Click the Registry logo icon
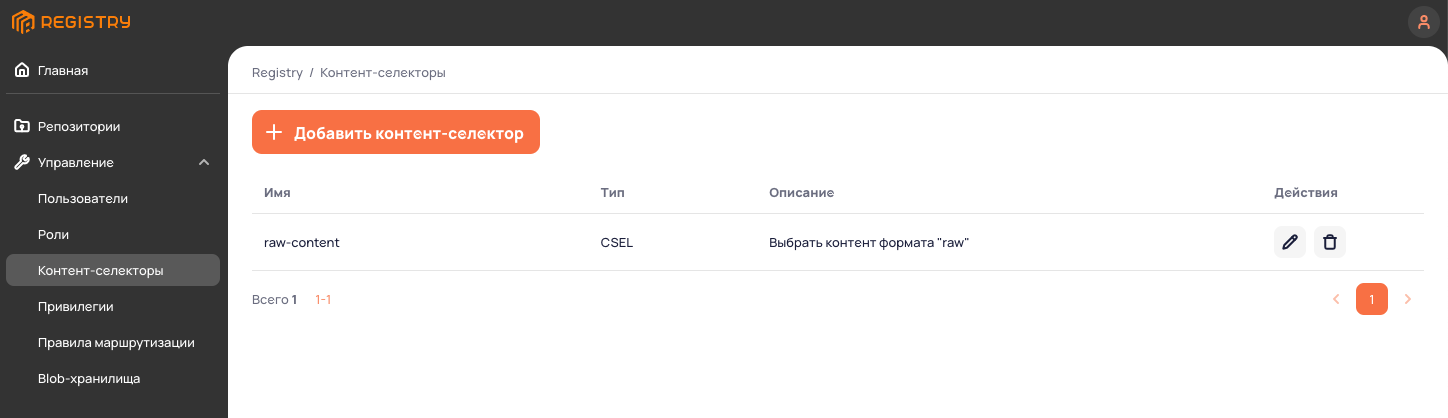 click(23, 22)
